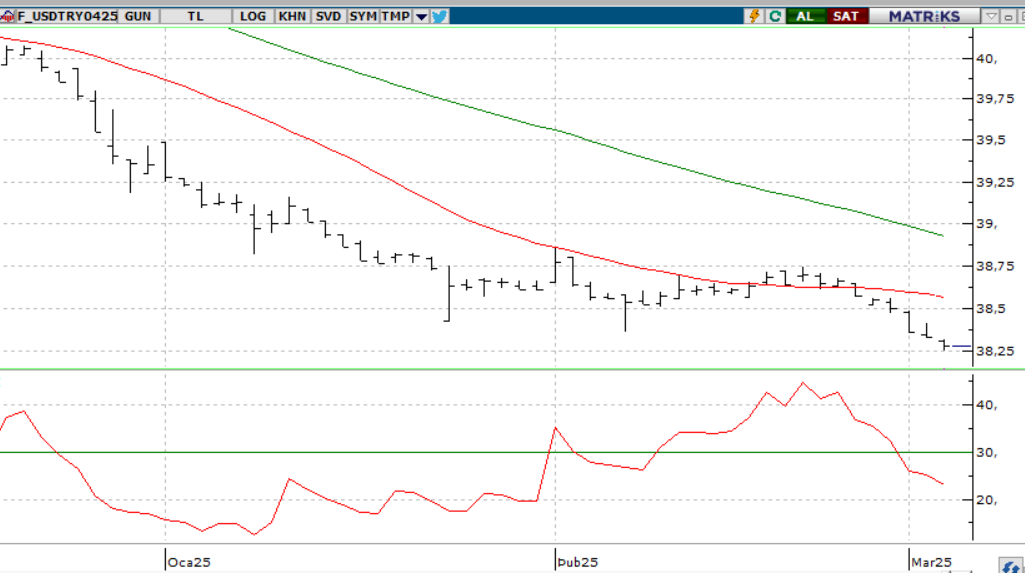1025x573 pixels.
Task: Click the 30, indicator level label
Action: [x=986, y=452]
